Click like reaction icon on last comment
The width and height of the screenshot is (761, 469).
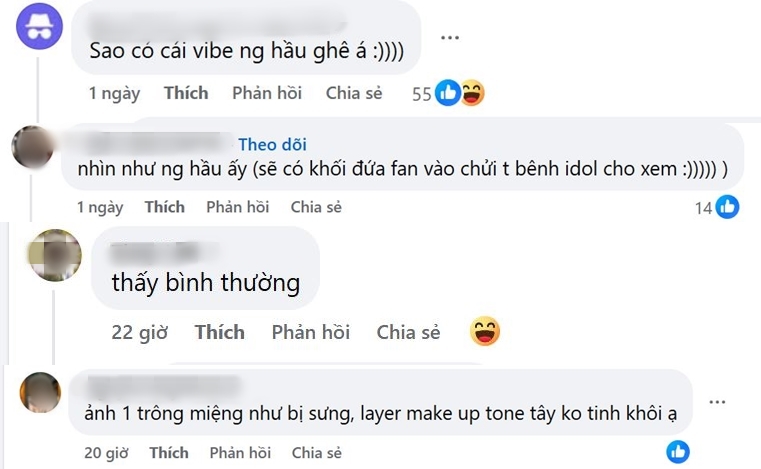pos(678,452)
